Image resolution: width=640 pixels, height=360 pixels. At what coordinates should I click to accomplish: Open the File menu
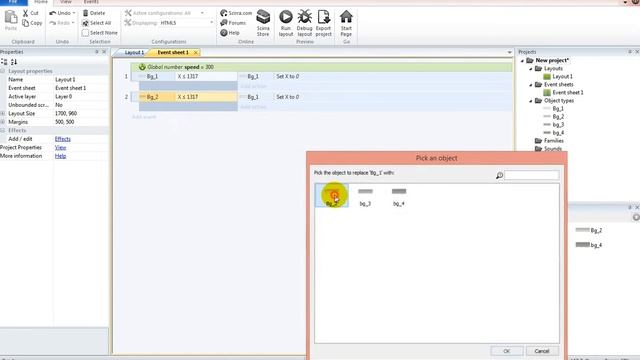click(13, 2)
